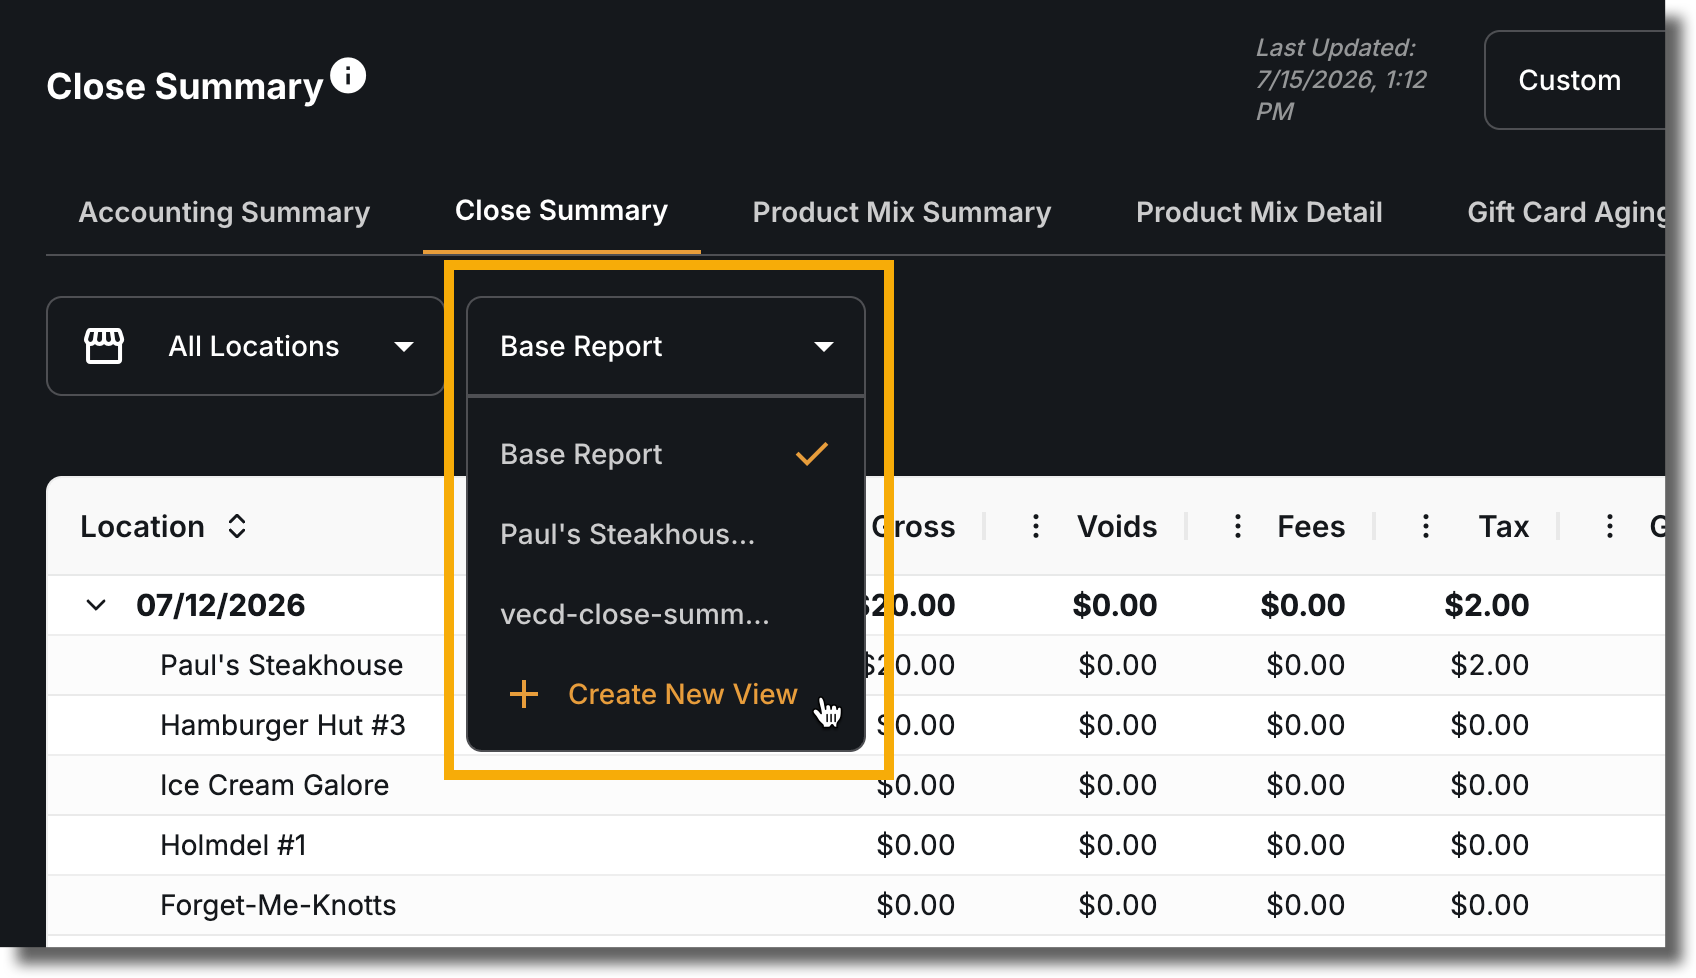Open the All Locations dropdown
Screen dimensions: 1696x978
tap(246, 346)
